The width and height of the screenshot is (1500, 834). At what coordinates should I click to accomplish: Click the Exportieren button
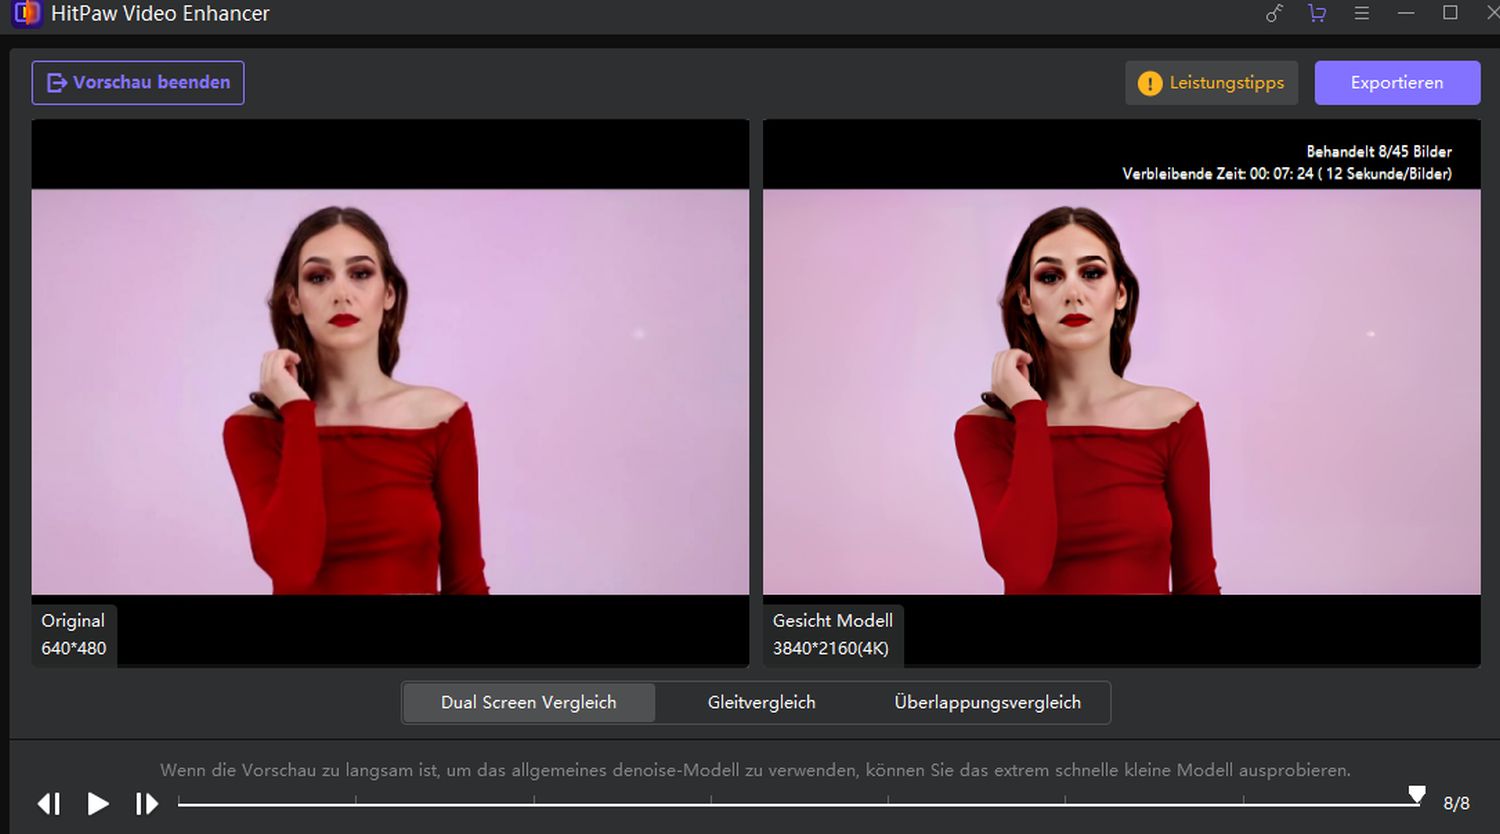[1396, 83]
